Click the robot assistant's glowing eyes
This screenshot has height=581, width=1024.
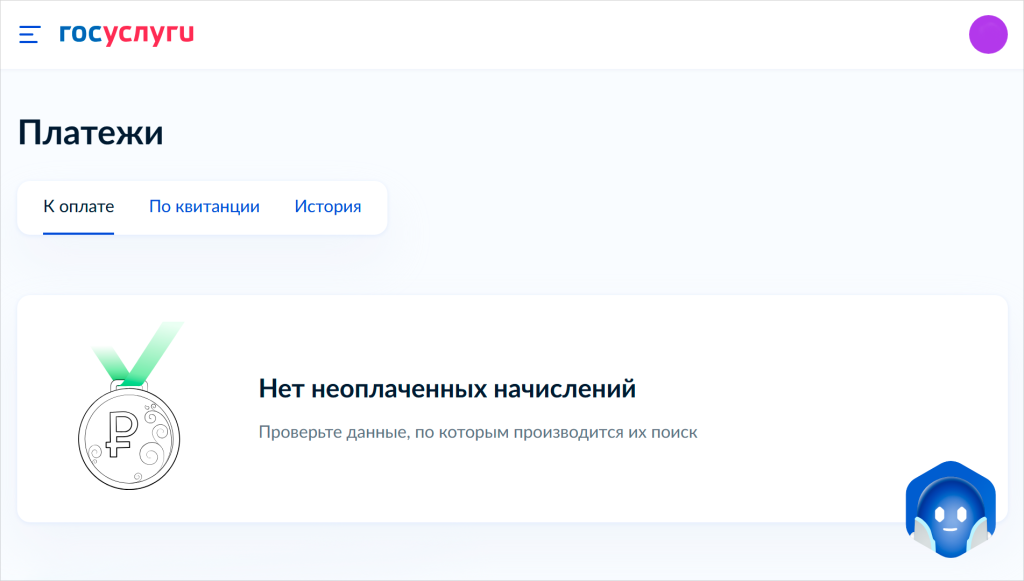click(x=948, y=516)
